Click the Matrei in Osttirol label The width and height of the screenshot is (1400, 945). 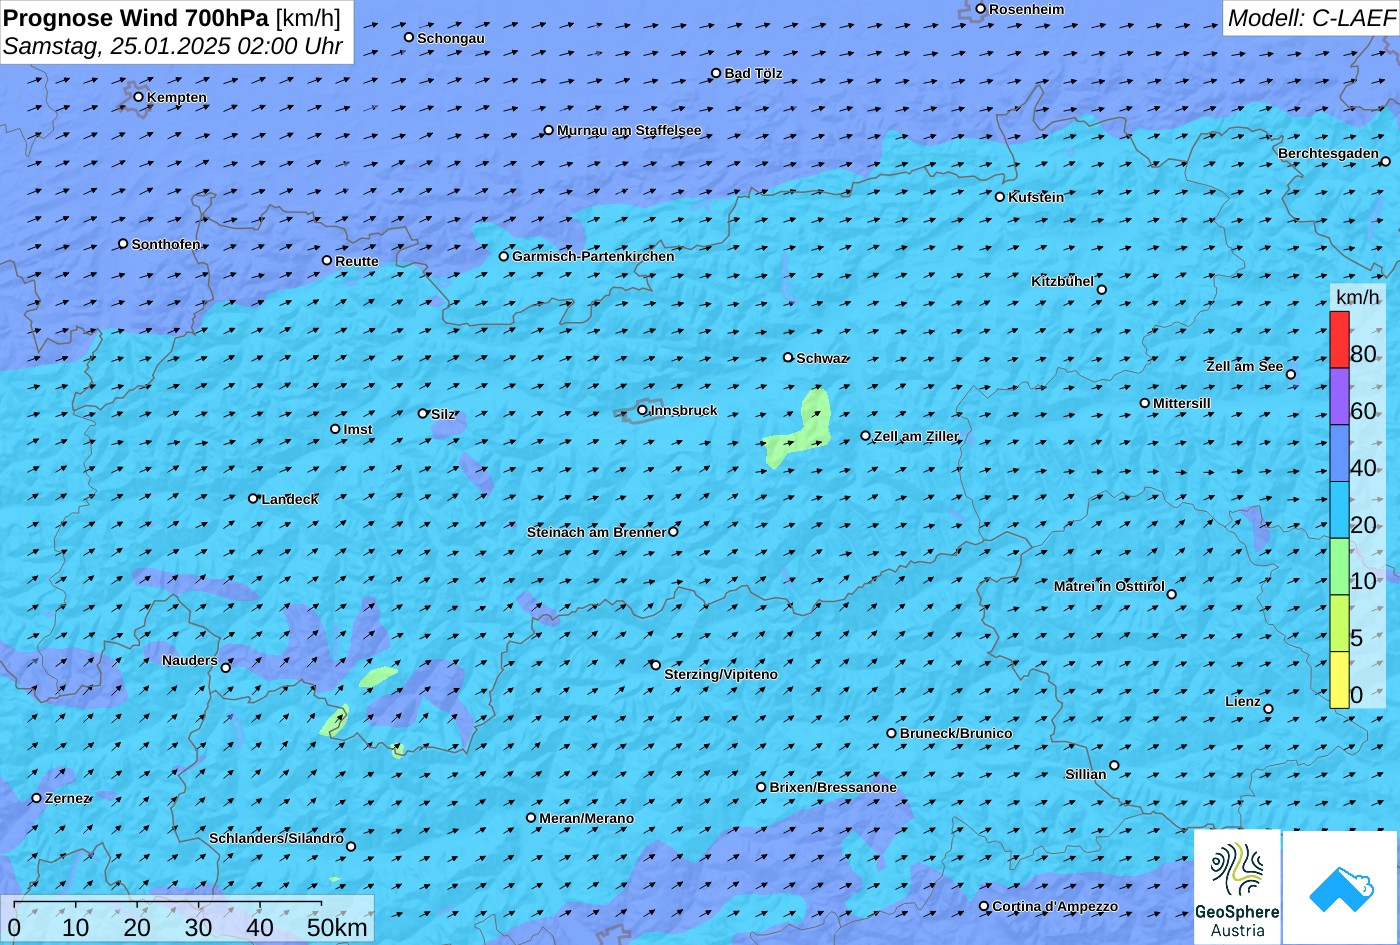point(1109,586)
